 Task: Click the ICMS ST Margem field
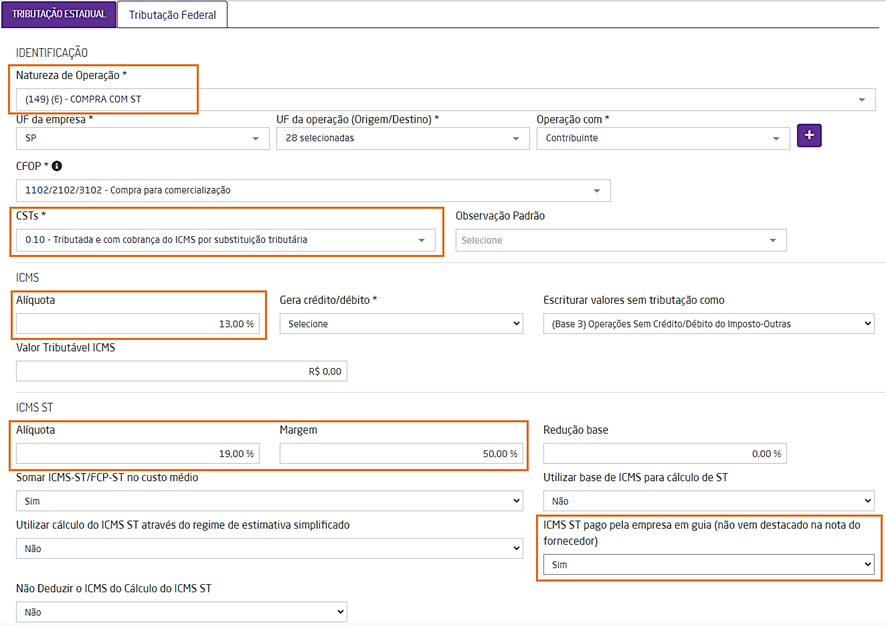(401, 453)
